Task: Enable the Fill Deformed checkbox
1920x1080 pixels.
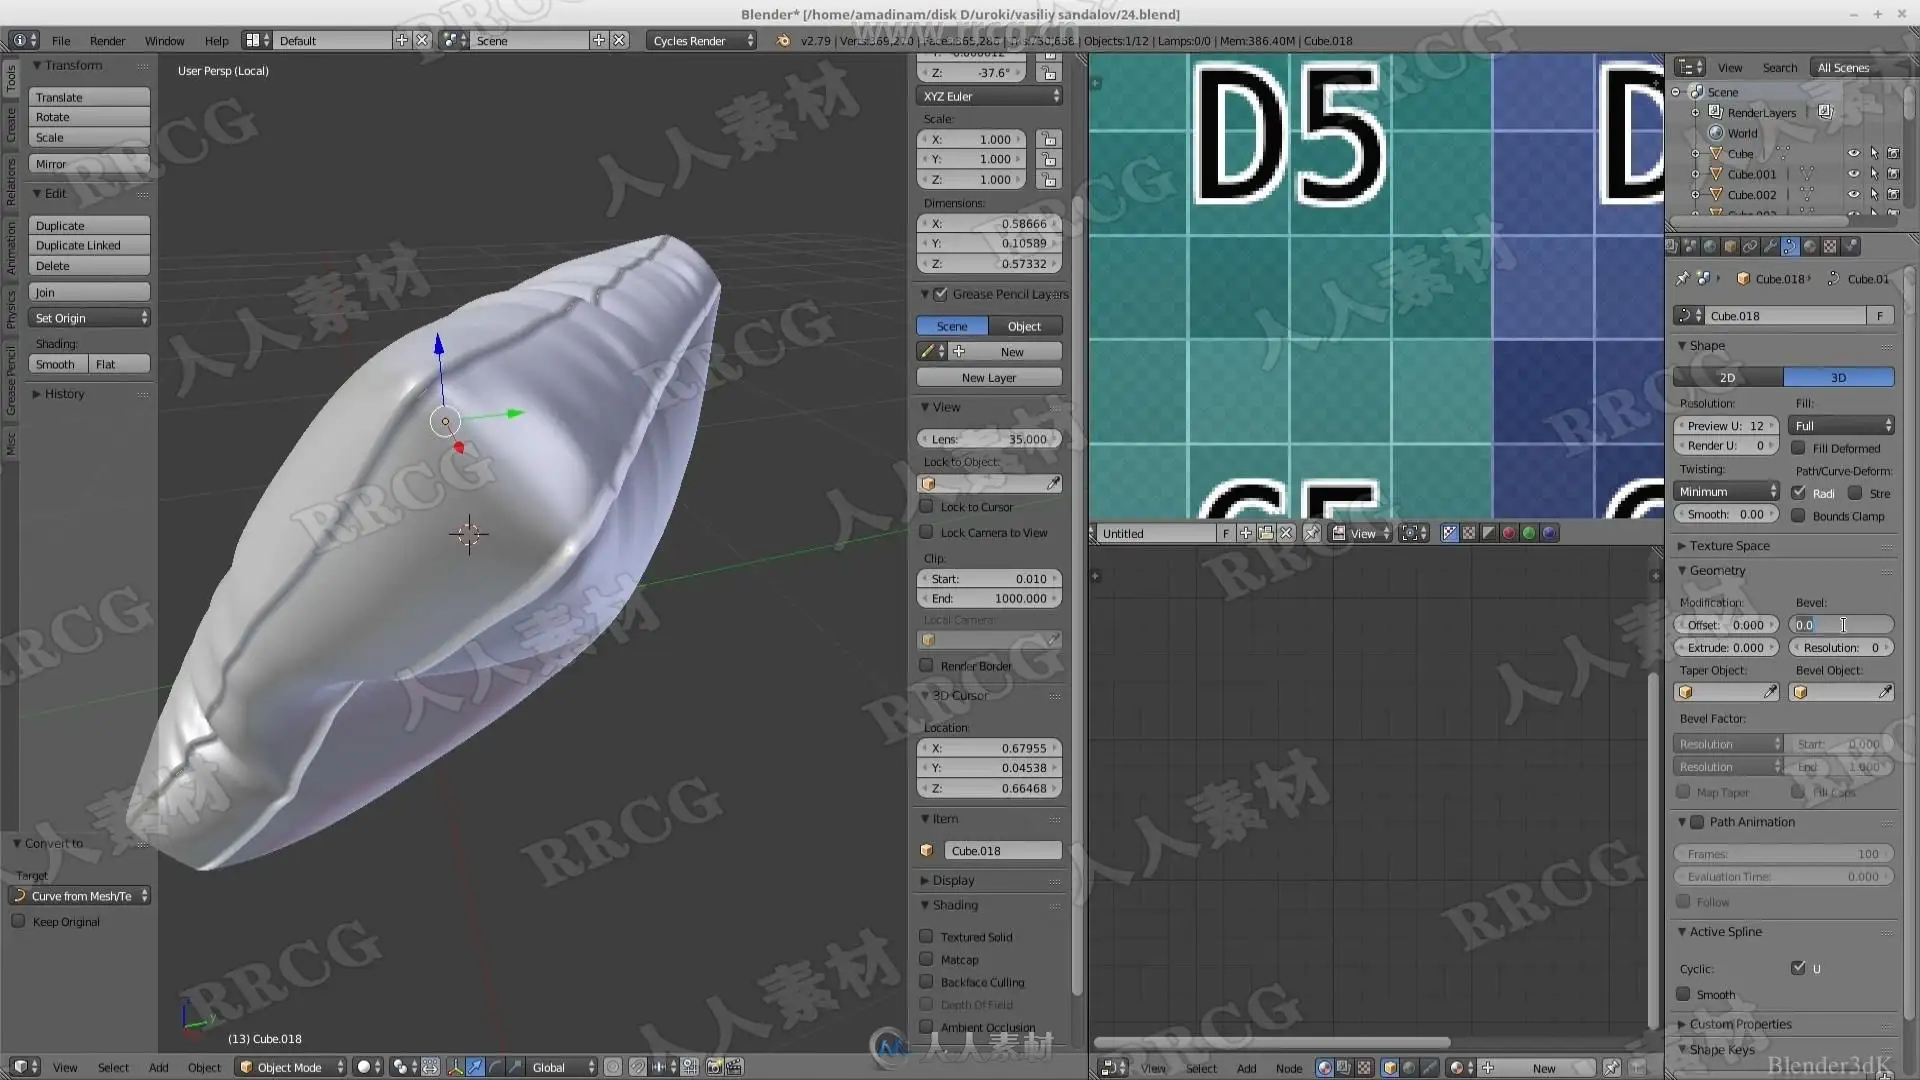Action: (1799, 448)
